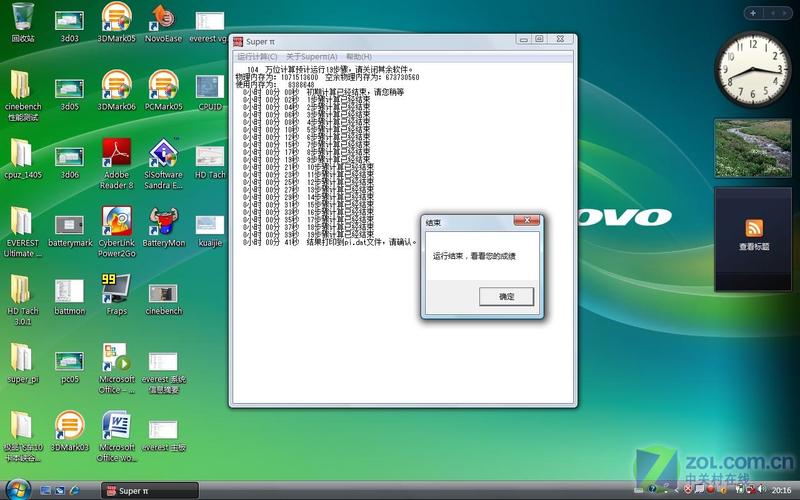Click the Switch between windows quick launch icon
Image resolution: width=800 pixels, height=500 pixels.
pos(60,490)
